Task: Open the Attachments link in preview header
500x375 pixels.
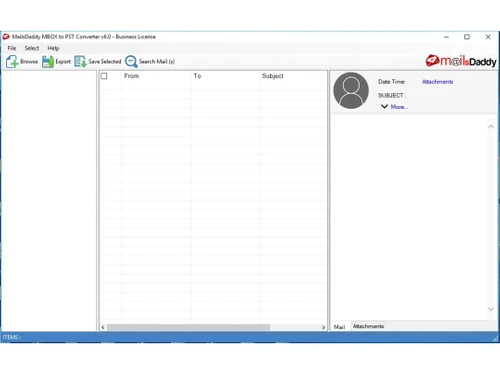Action: pos(438,82)
